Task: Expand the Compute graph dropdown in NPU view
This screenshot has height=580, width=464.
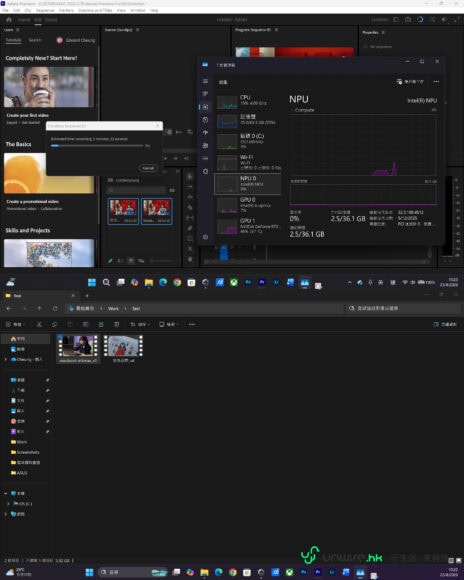Action: click(x=303, y=110)
